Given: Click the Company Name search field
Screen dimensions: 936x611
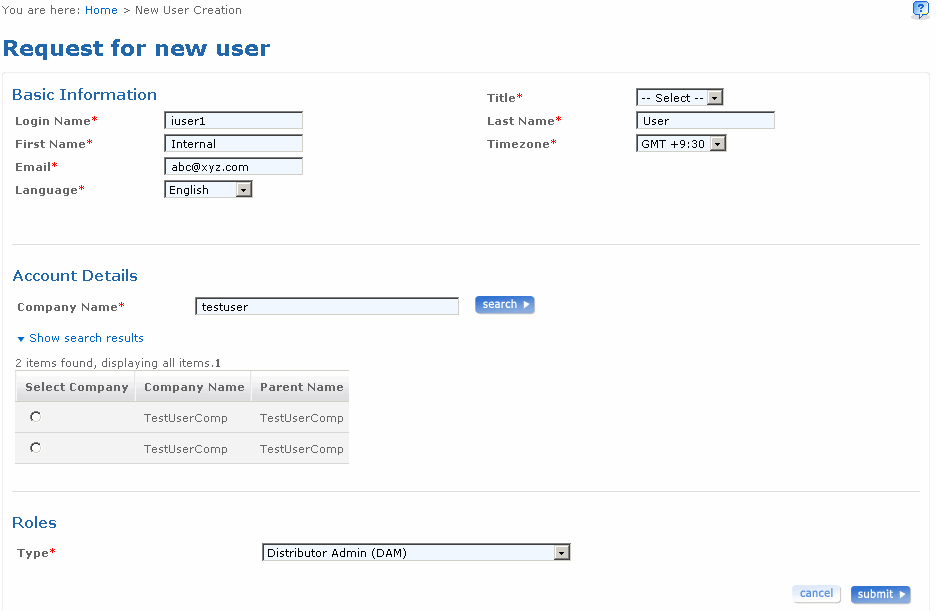Looking at the screenshot, I should point(327,307).
